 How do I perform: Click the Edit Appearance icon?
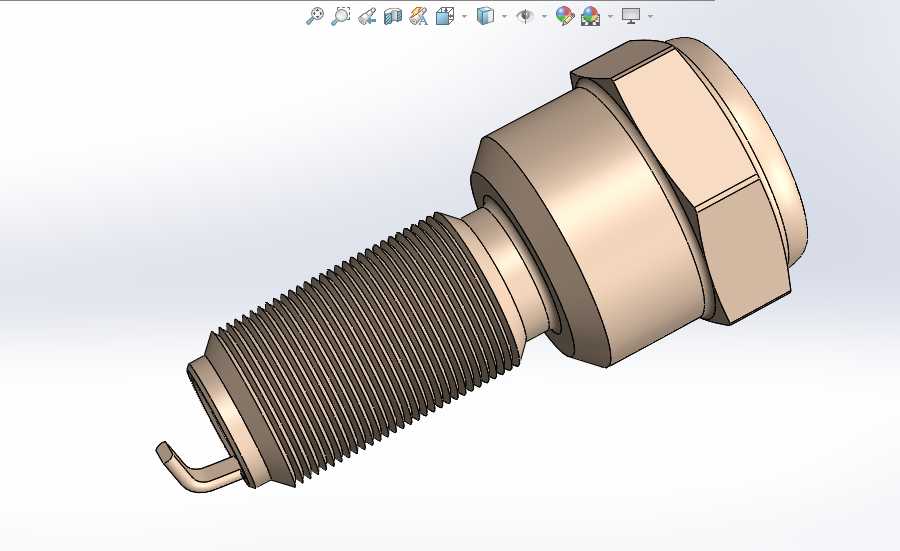pyautogui.click(x=565, y=16)
